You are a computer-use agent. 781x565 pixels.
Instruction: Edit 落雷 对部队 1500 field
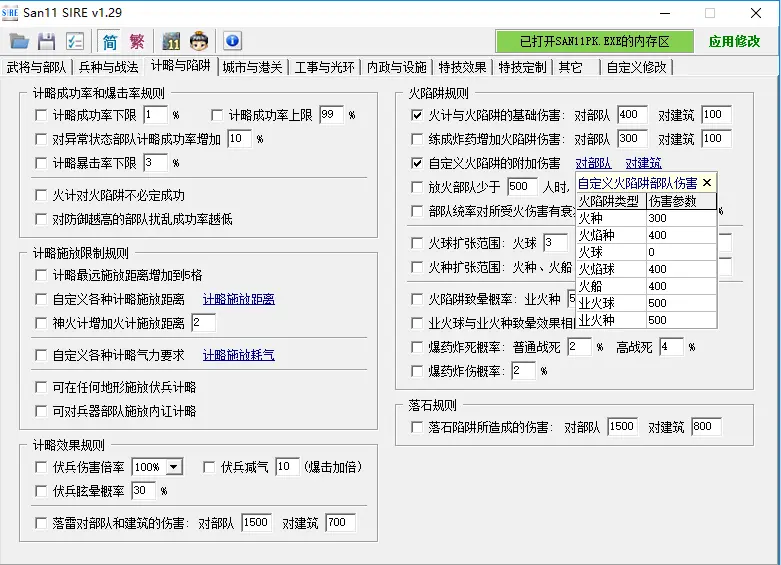coord(257,523)
